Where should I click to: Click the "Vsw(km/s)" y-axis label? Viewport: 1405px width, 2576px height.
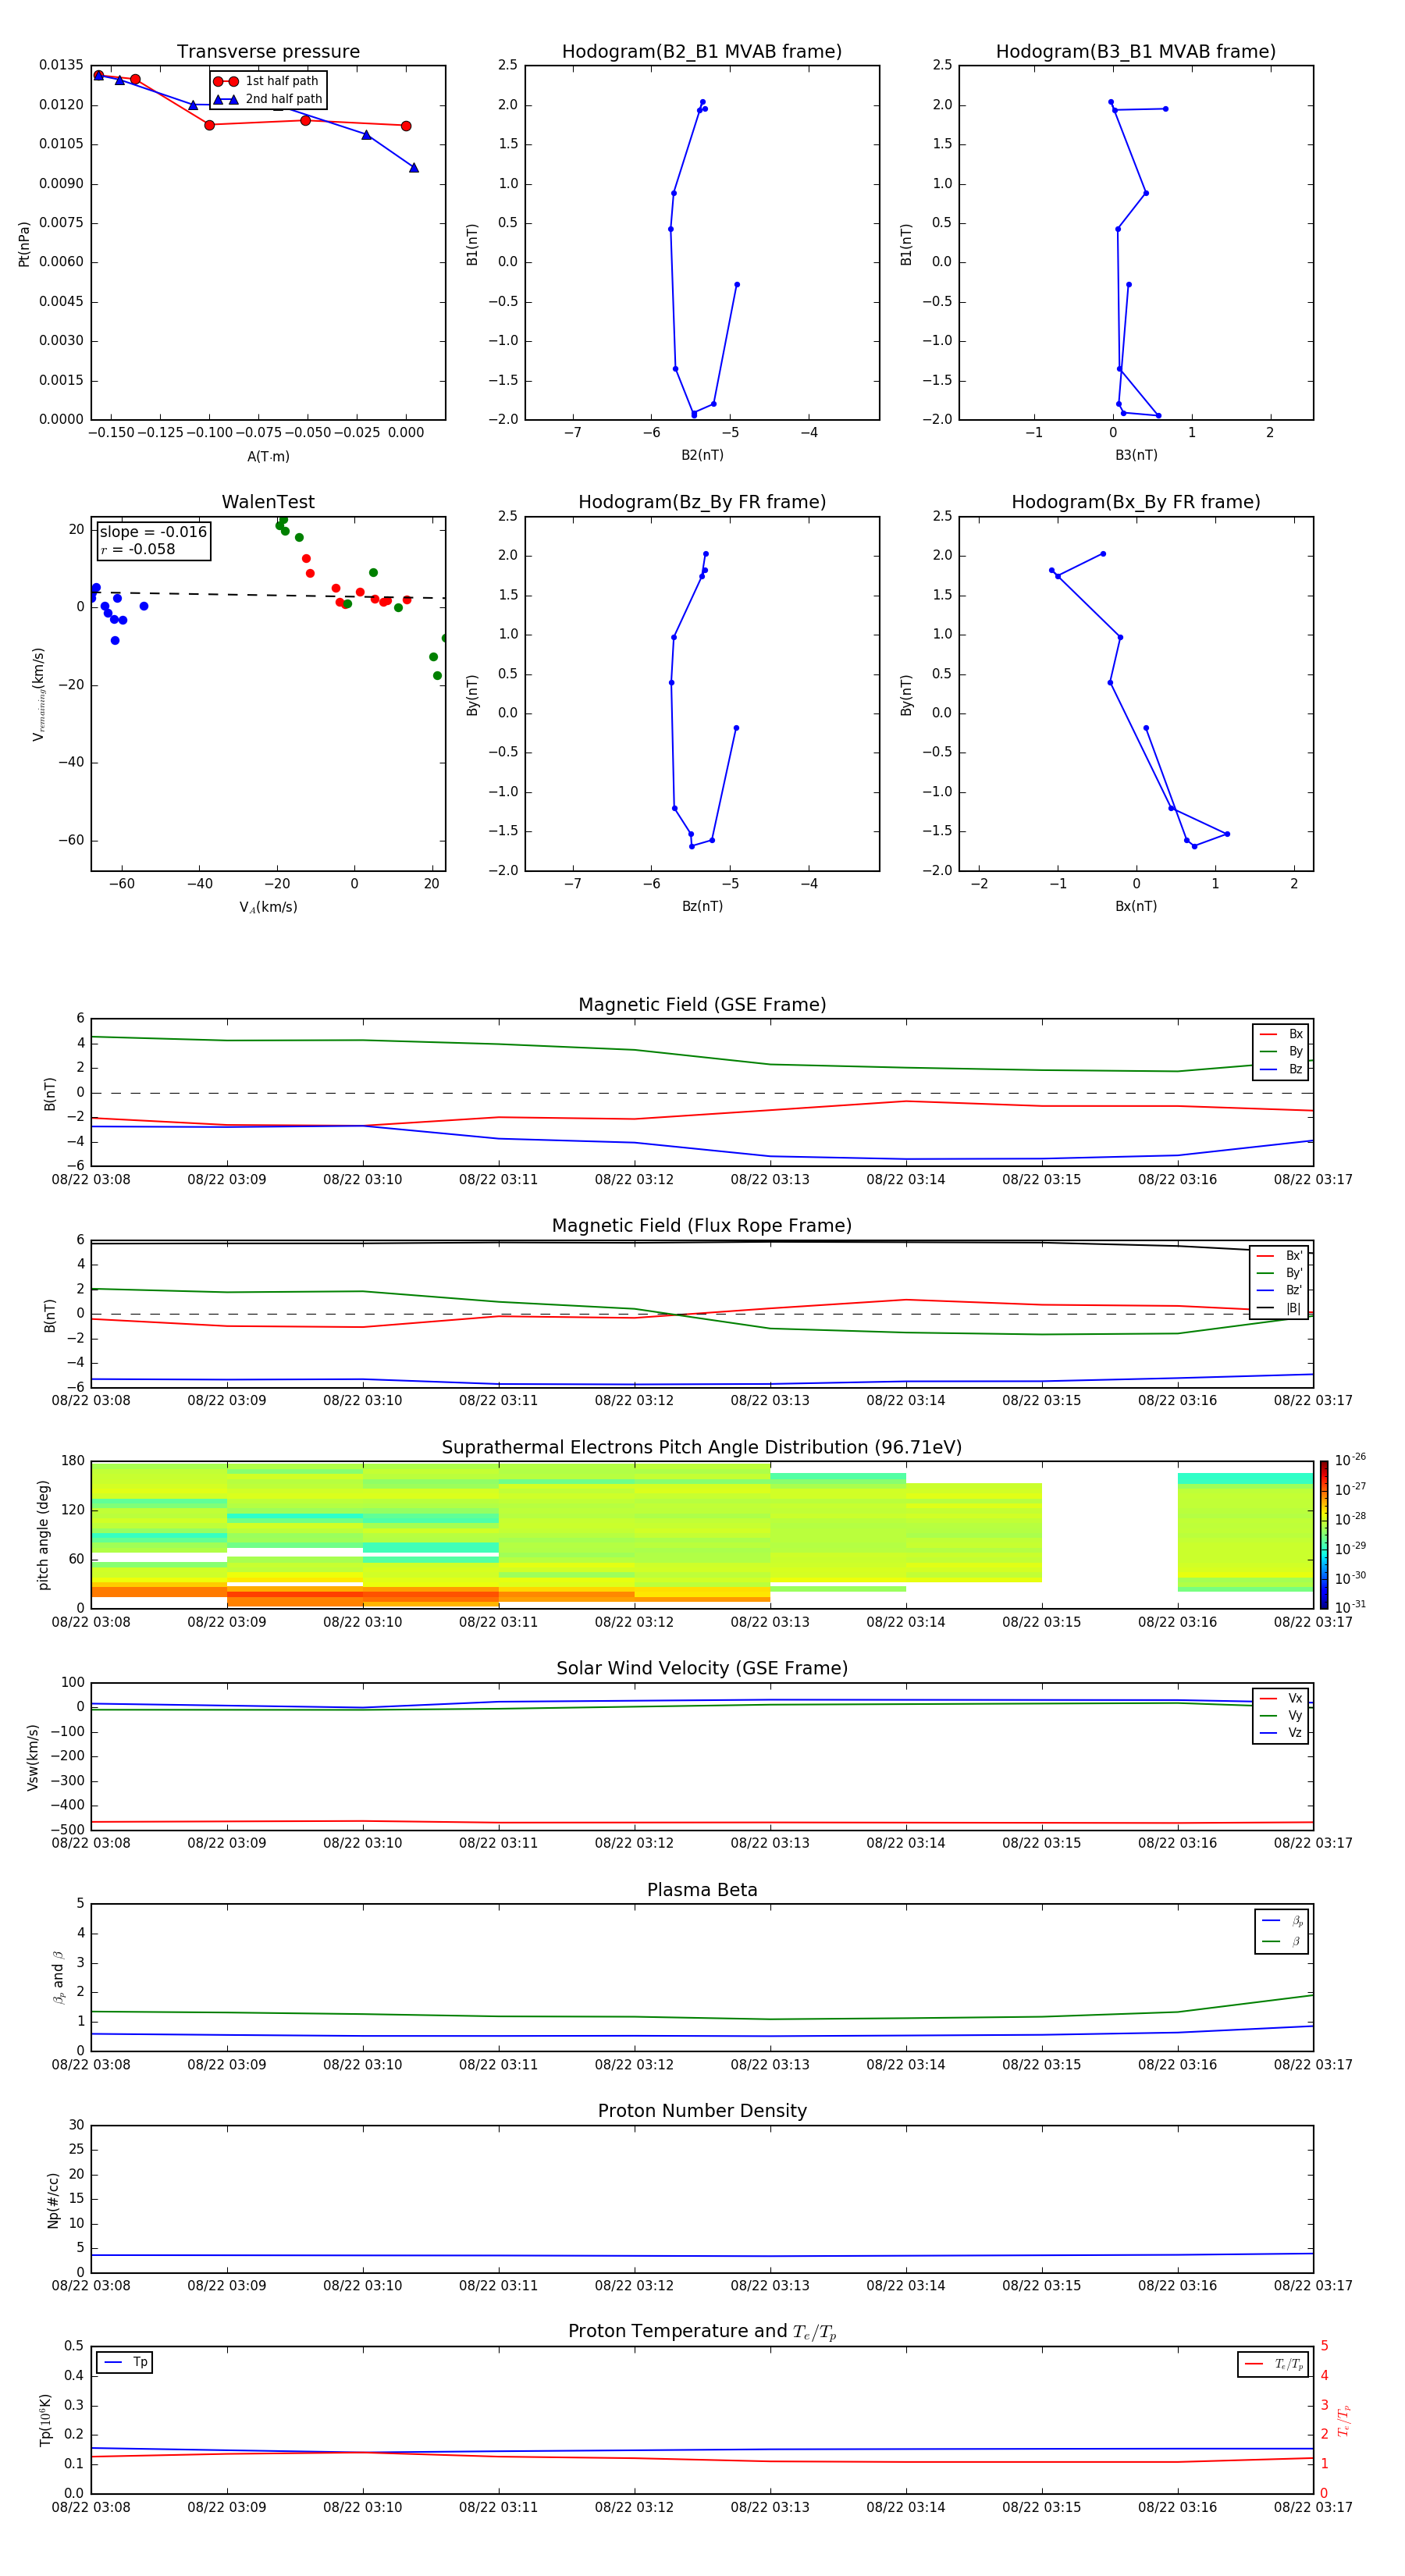33,1757
